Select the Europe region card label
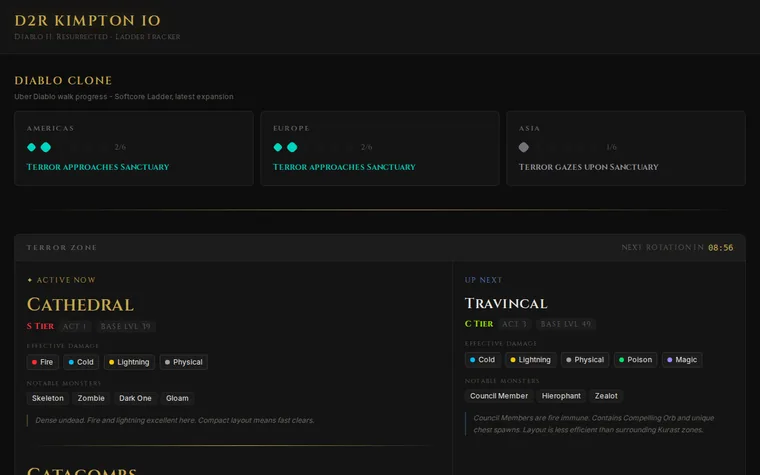Image resolution: width=760 pixels, height=475 pixels. pos(291,128)
